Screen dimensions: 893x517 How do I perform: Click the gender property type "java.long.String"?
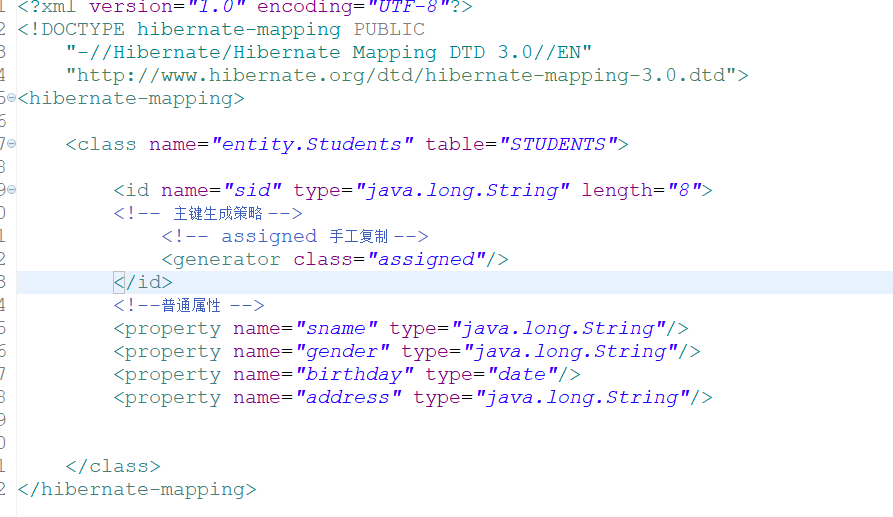tap(571, 351)
